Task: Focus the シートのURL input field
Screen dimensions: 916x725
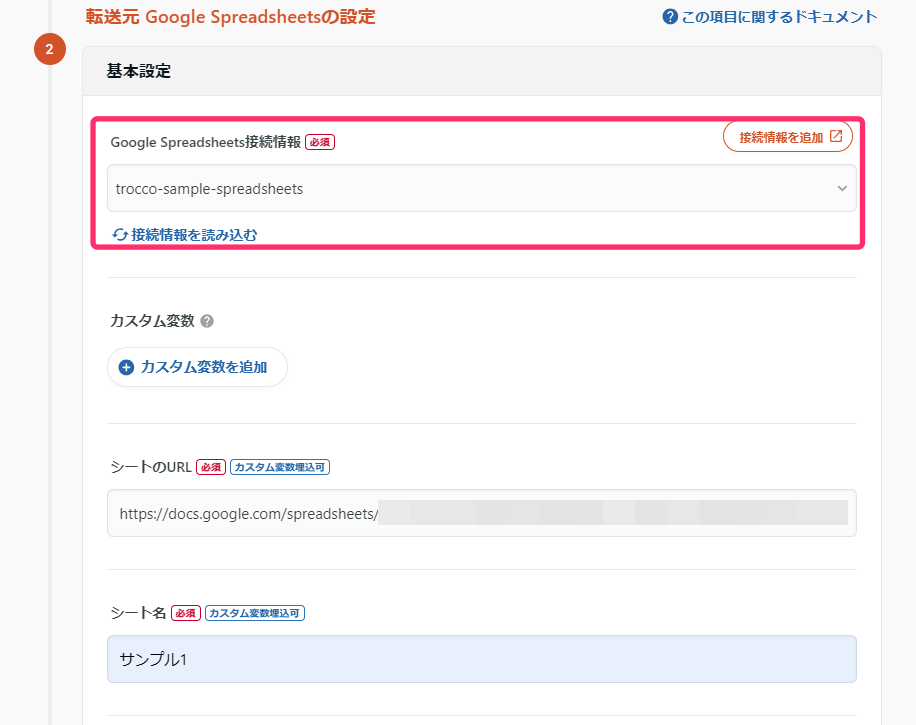Action: pyautogui.click(x=481, y=513)
